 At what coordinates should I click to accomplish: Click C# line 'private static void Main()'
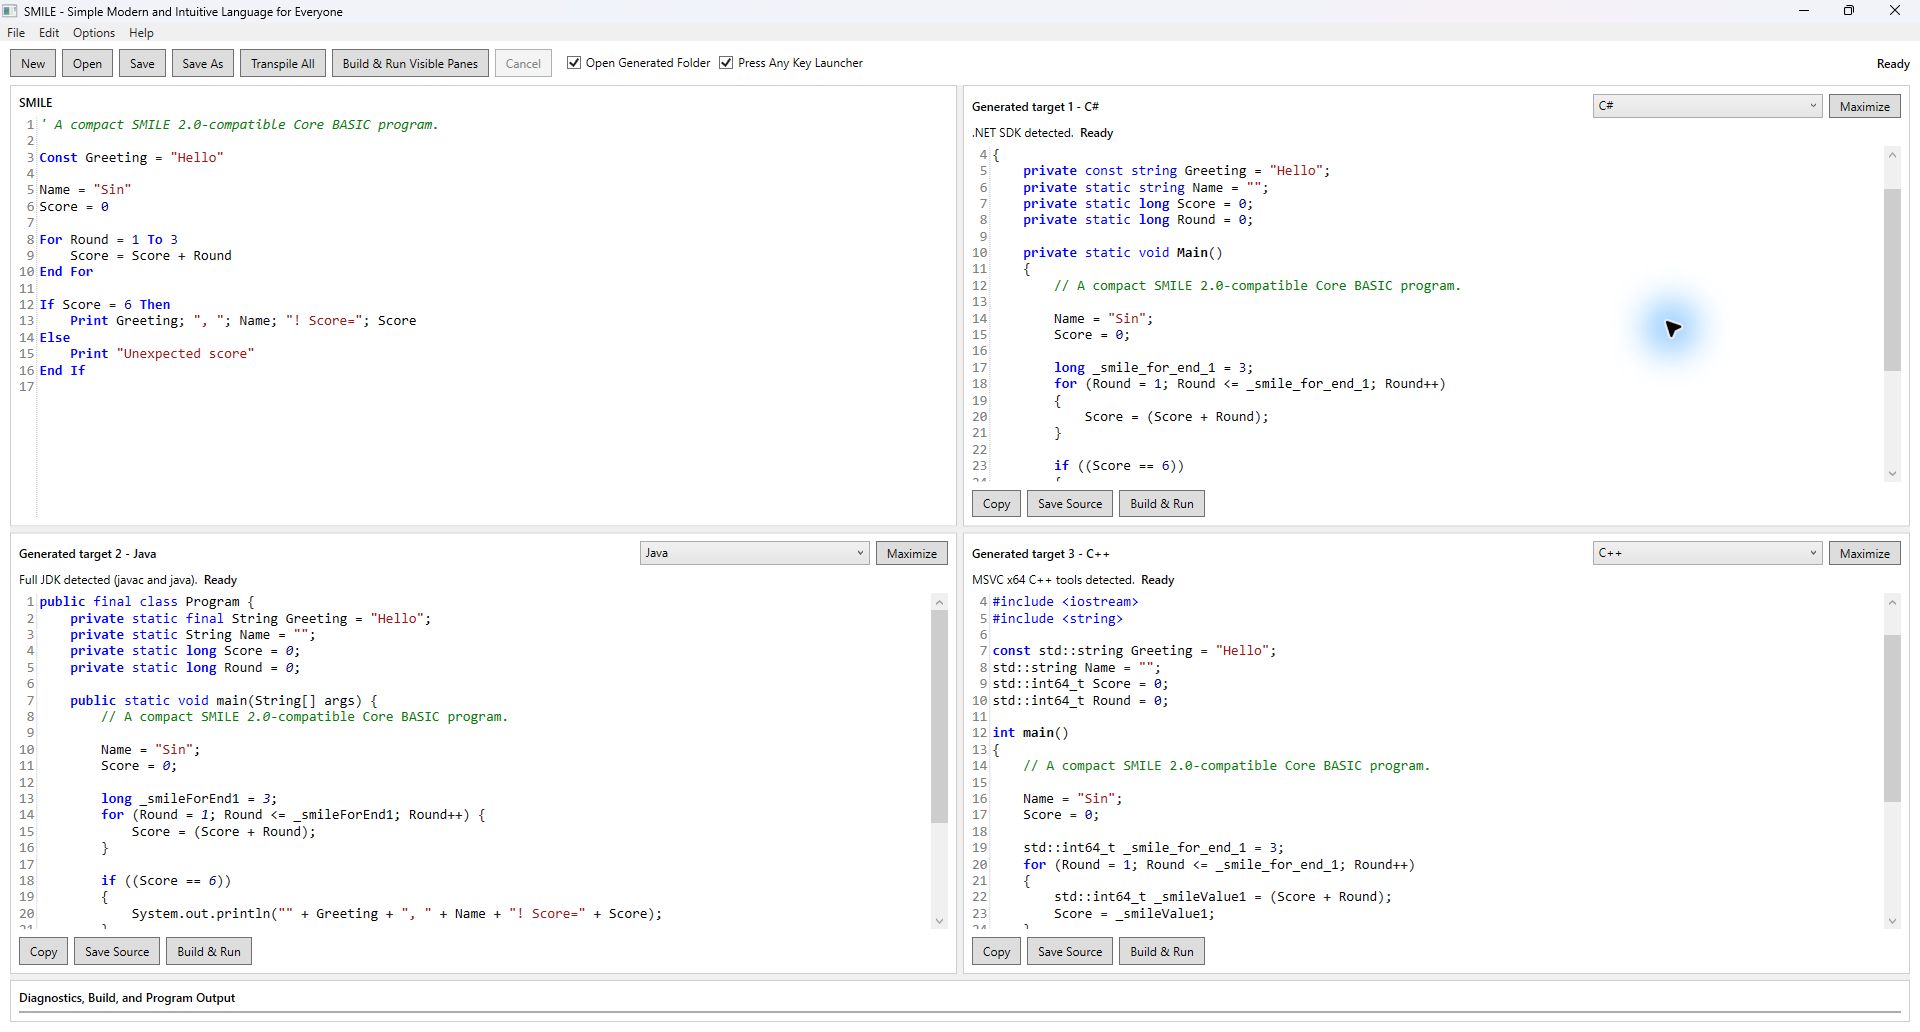coord(1123,253)
